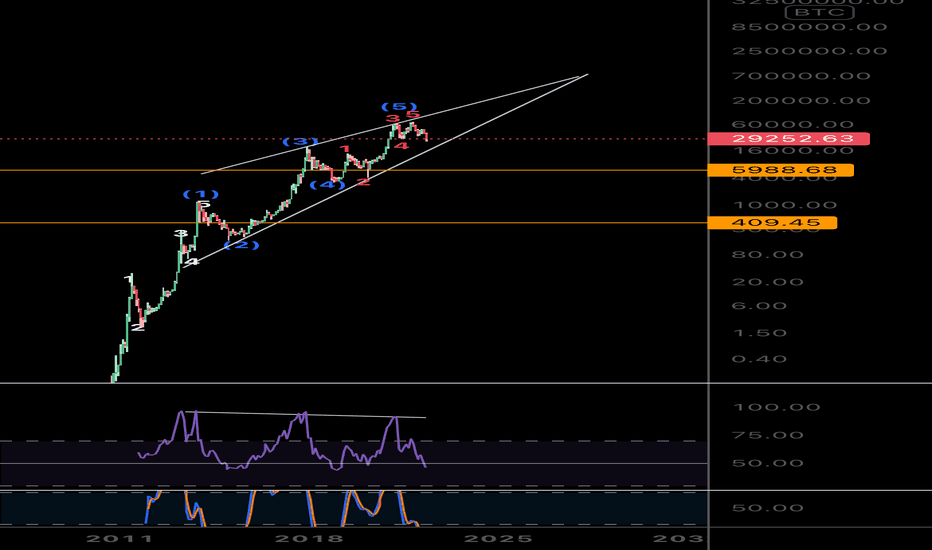Click the 75.00 label on RSI axis
Screen dimensions: 932x550
(768, 435)
